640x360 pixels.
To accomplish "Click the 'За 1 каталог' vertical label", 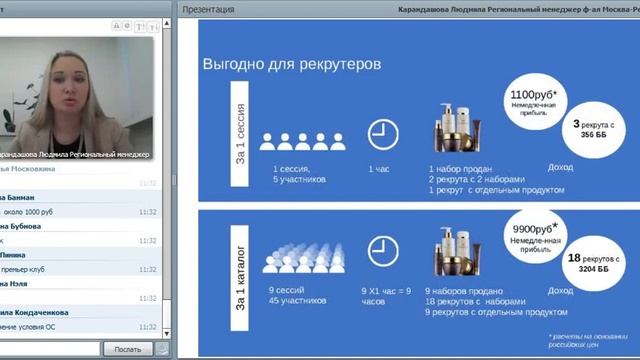I will pos(240,278).
